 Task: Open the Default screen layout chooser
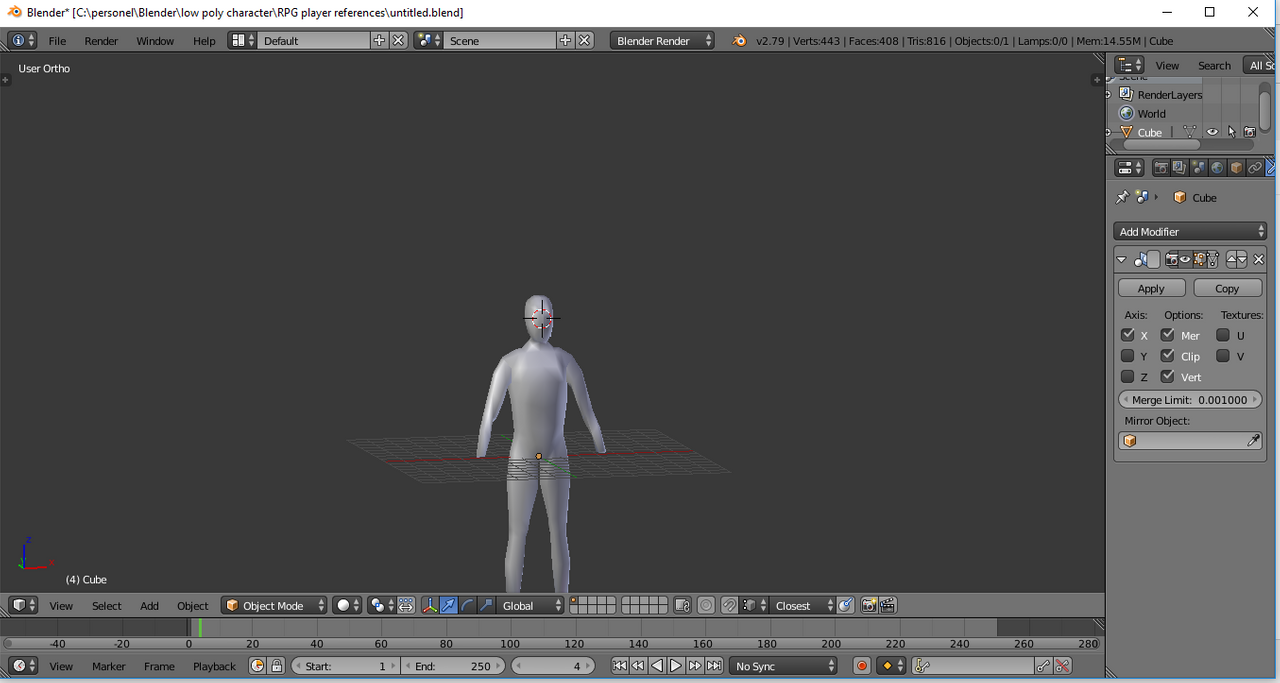[x=243, y=41]
